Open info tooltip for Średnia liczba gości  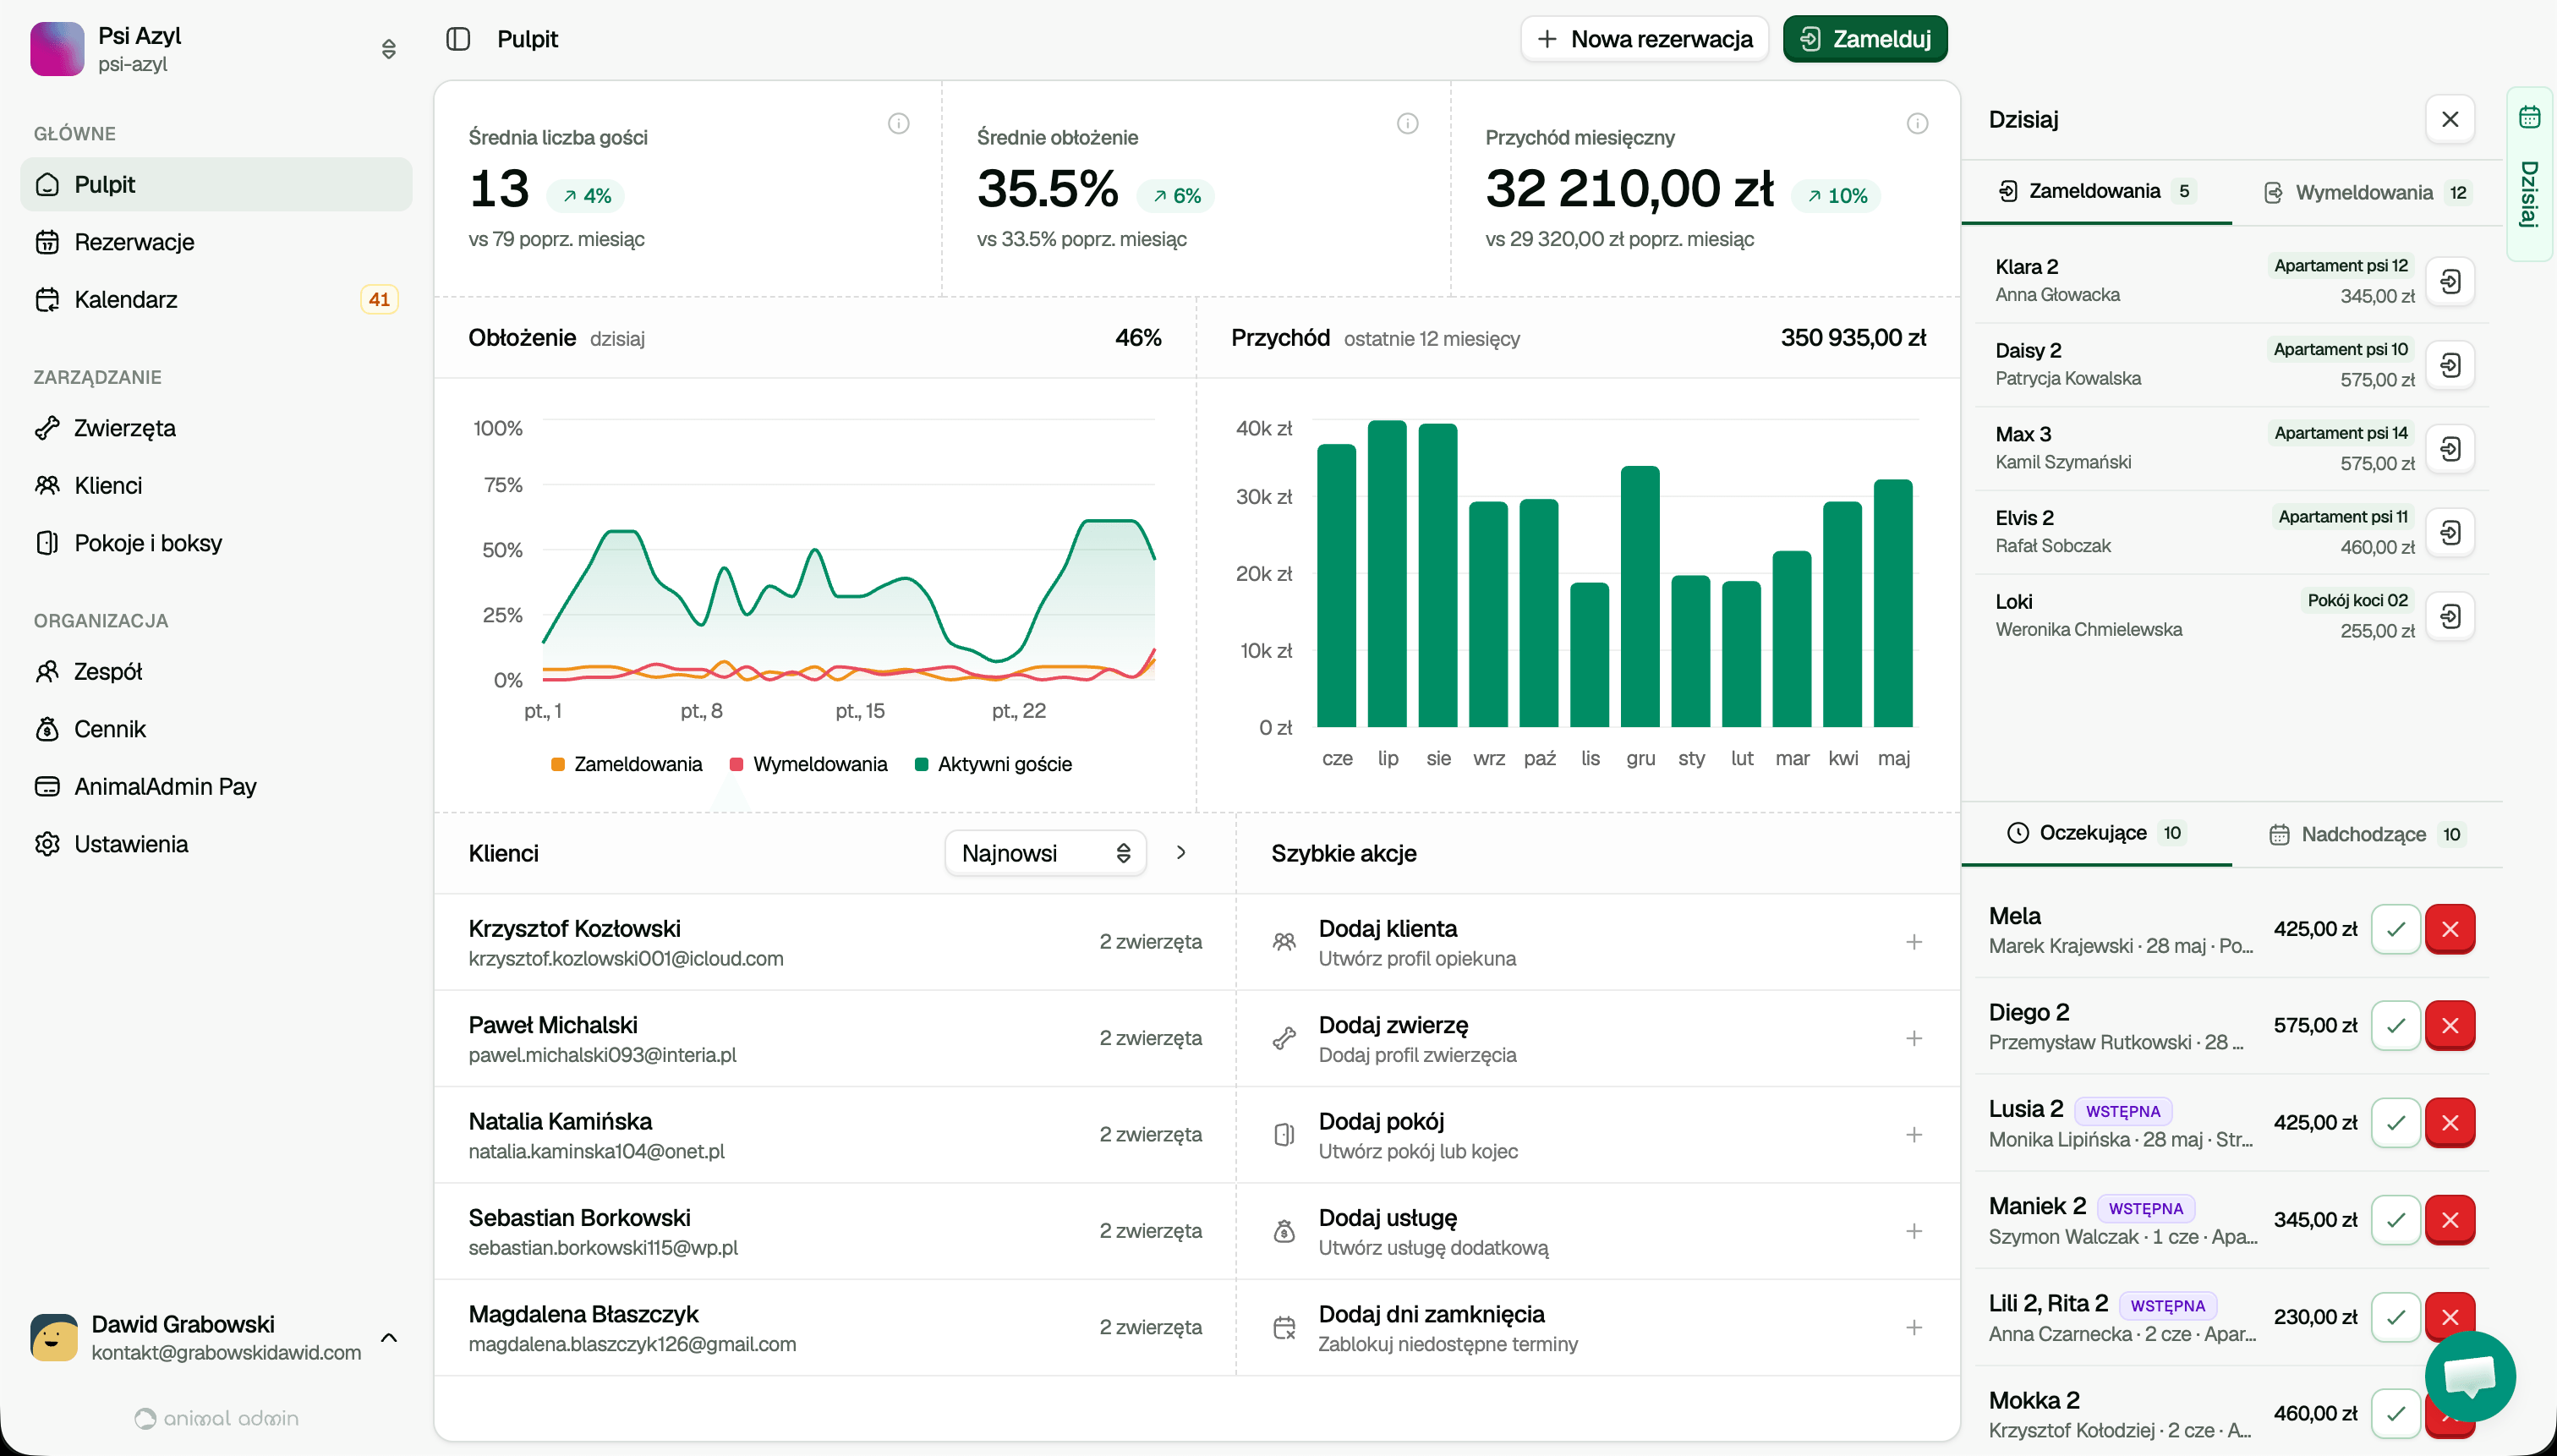[898, 123]
